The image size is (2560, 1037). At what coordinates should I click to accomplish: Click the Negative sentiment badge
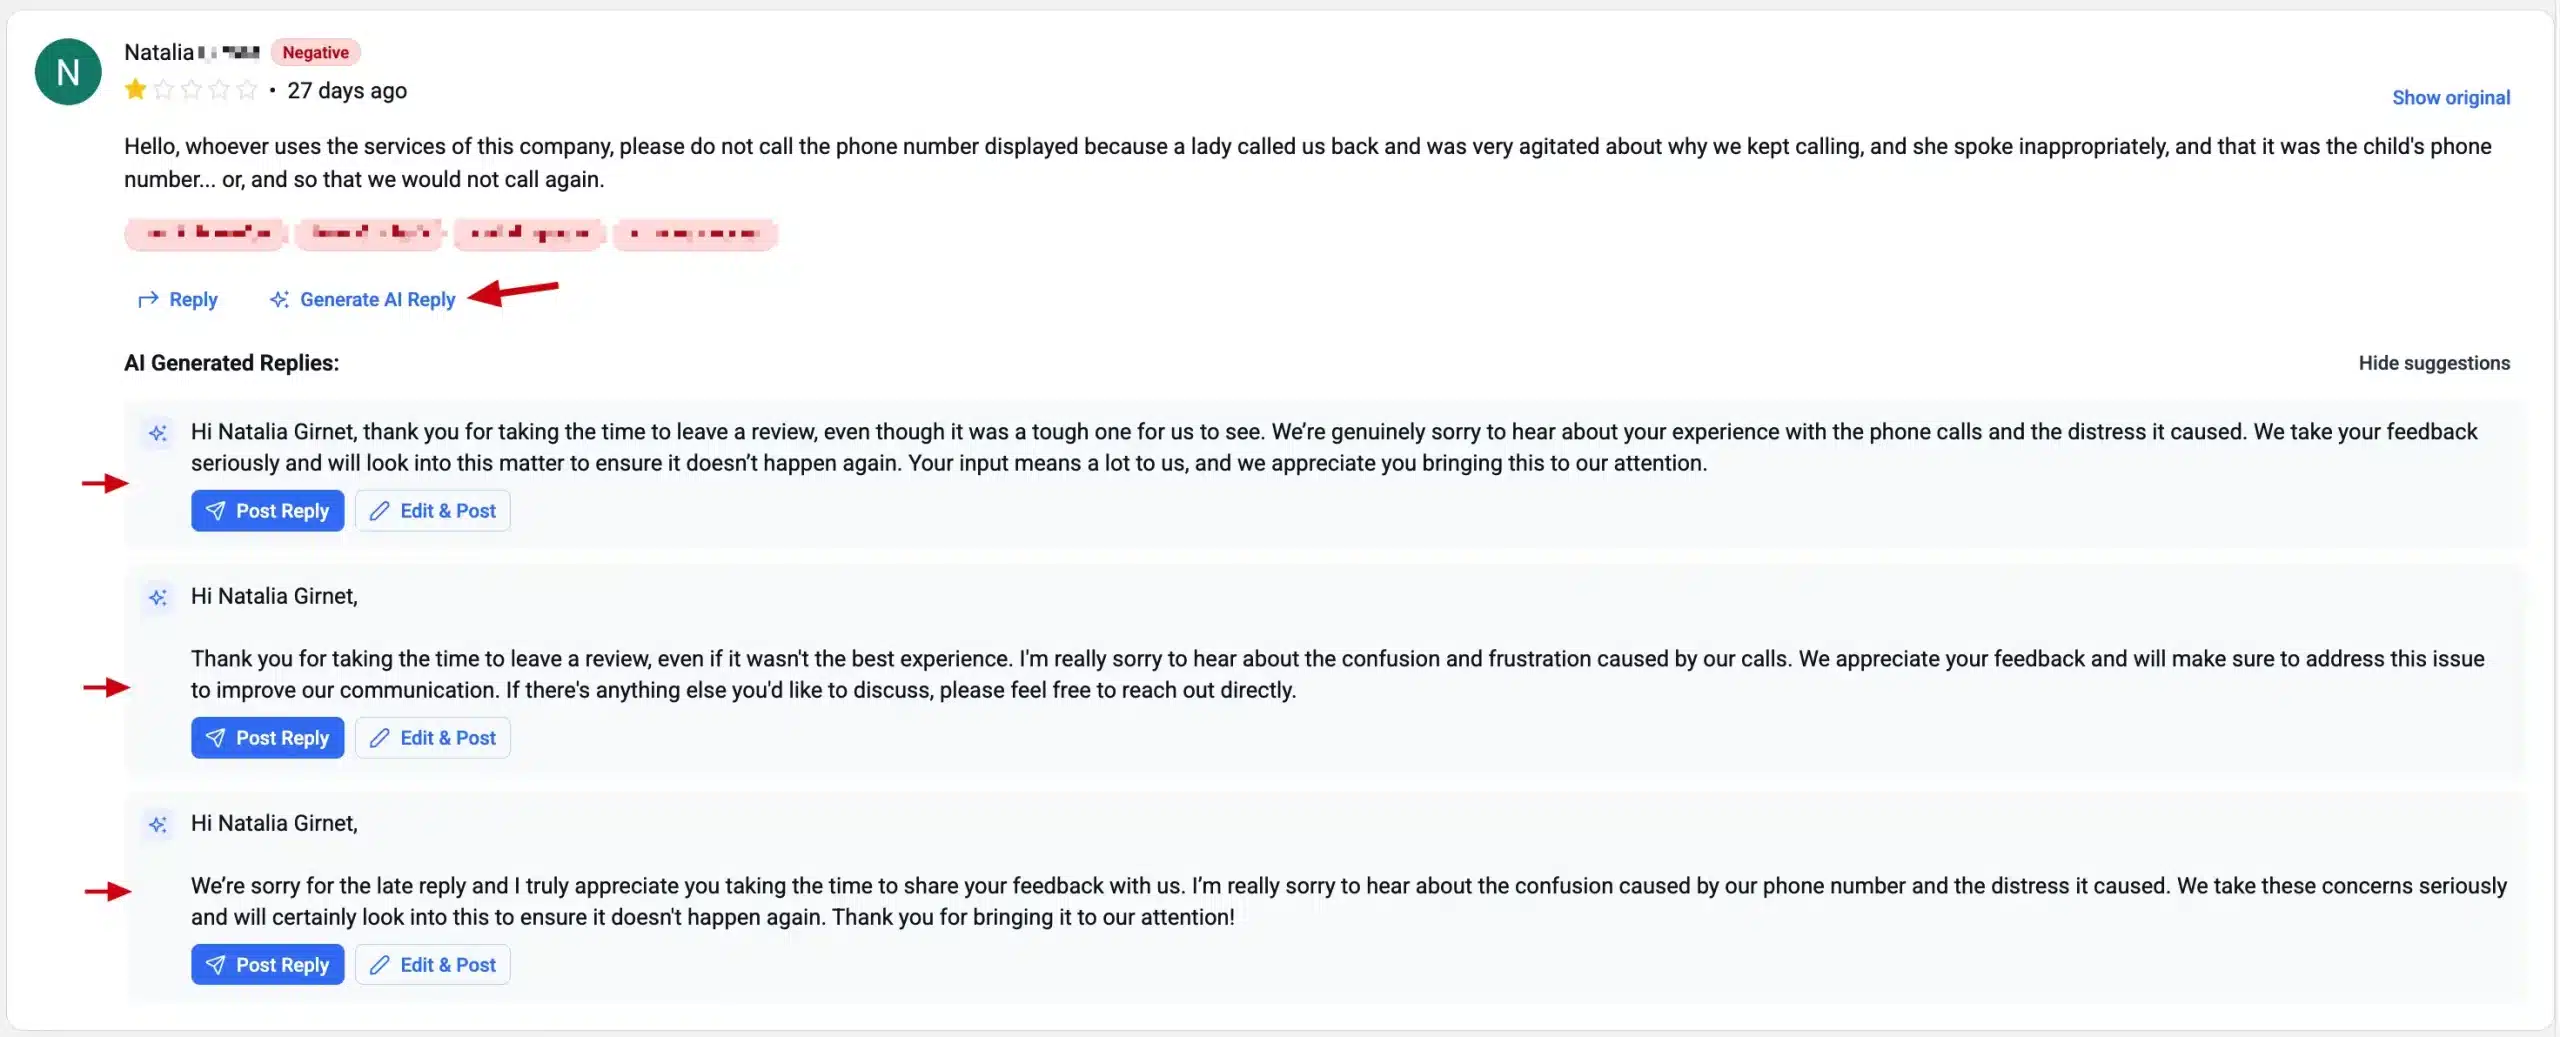[x=315, y=51]
